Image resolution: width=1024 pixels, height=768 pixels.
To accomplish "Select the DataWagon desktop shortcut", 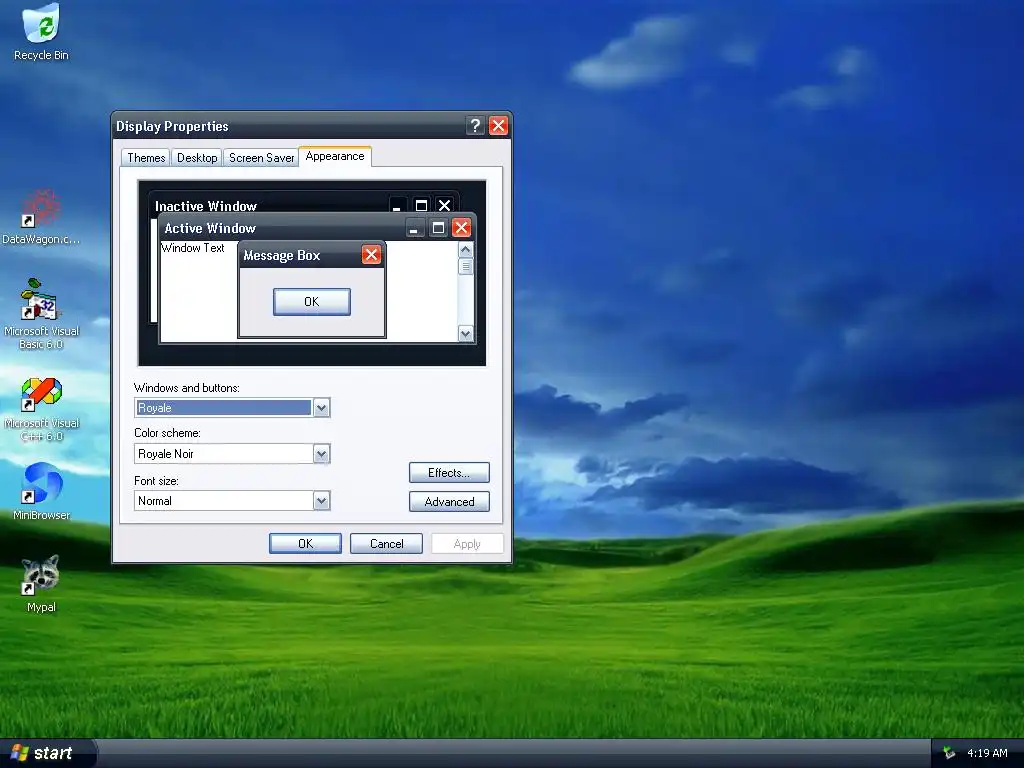I will tap(40, 217).
